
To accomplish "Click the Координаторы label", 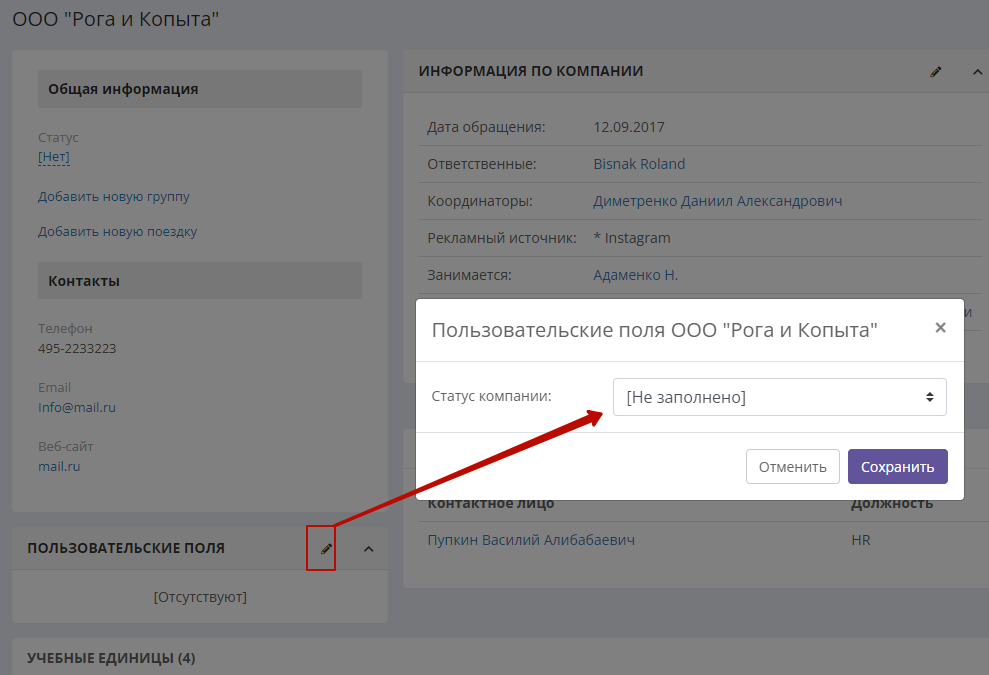I will coord(480,201).
